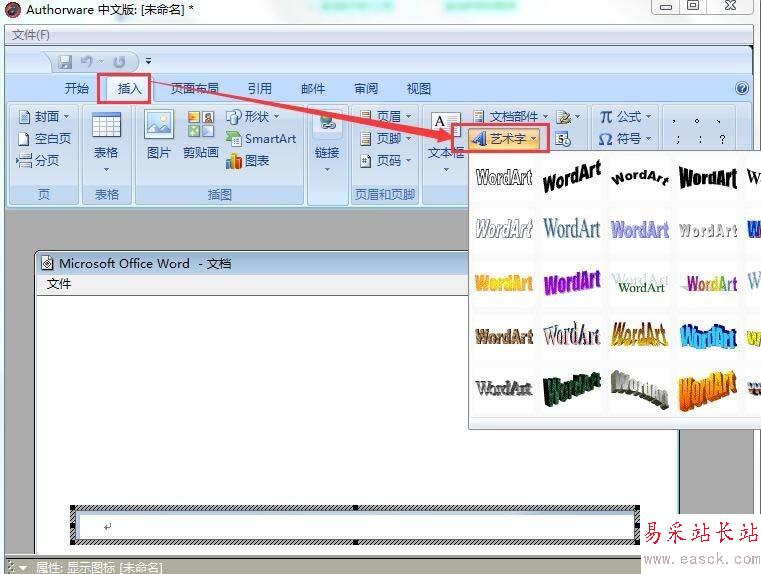The height and width of the screenshot is (574, 761).
Task: Insert a 图片 picture
Action: point(159,135)
